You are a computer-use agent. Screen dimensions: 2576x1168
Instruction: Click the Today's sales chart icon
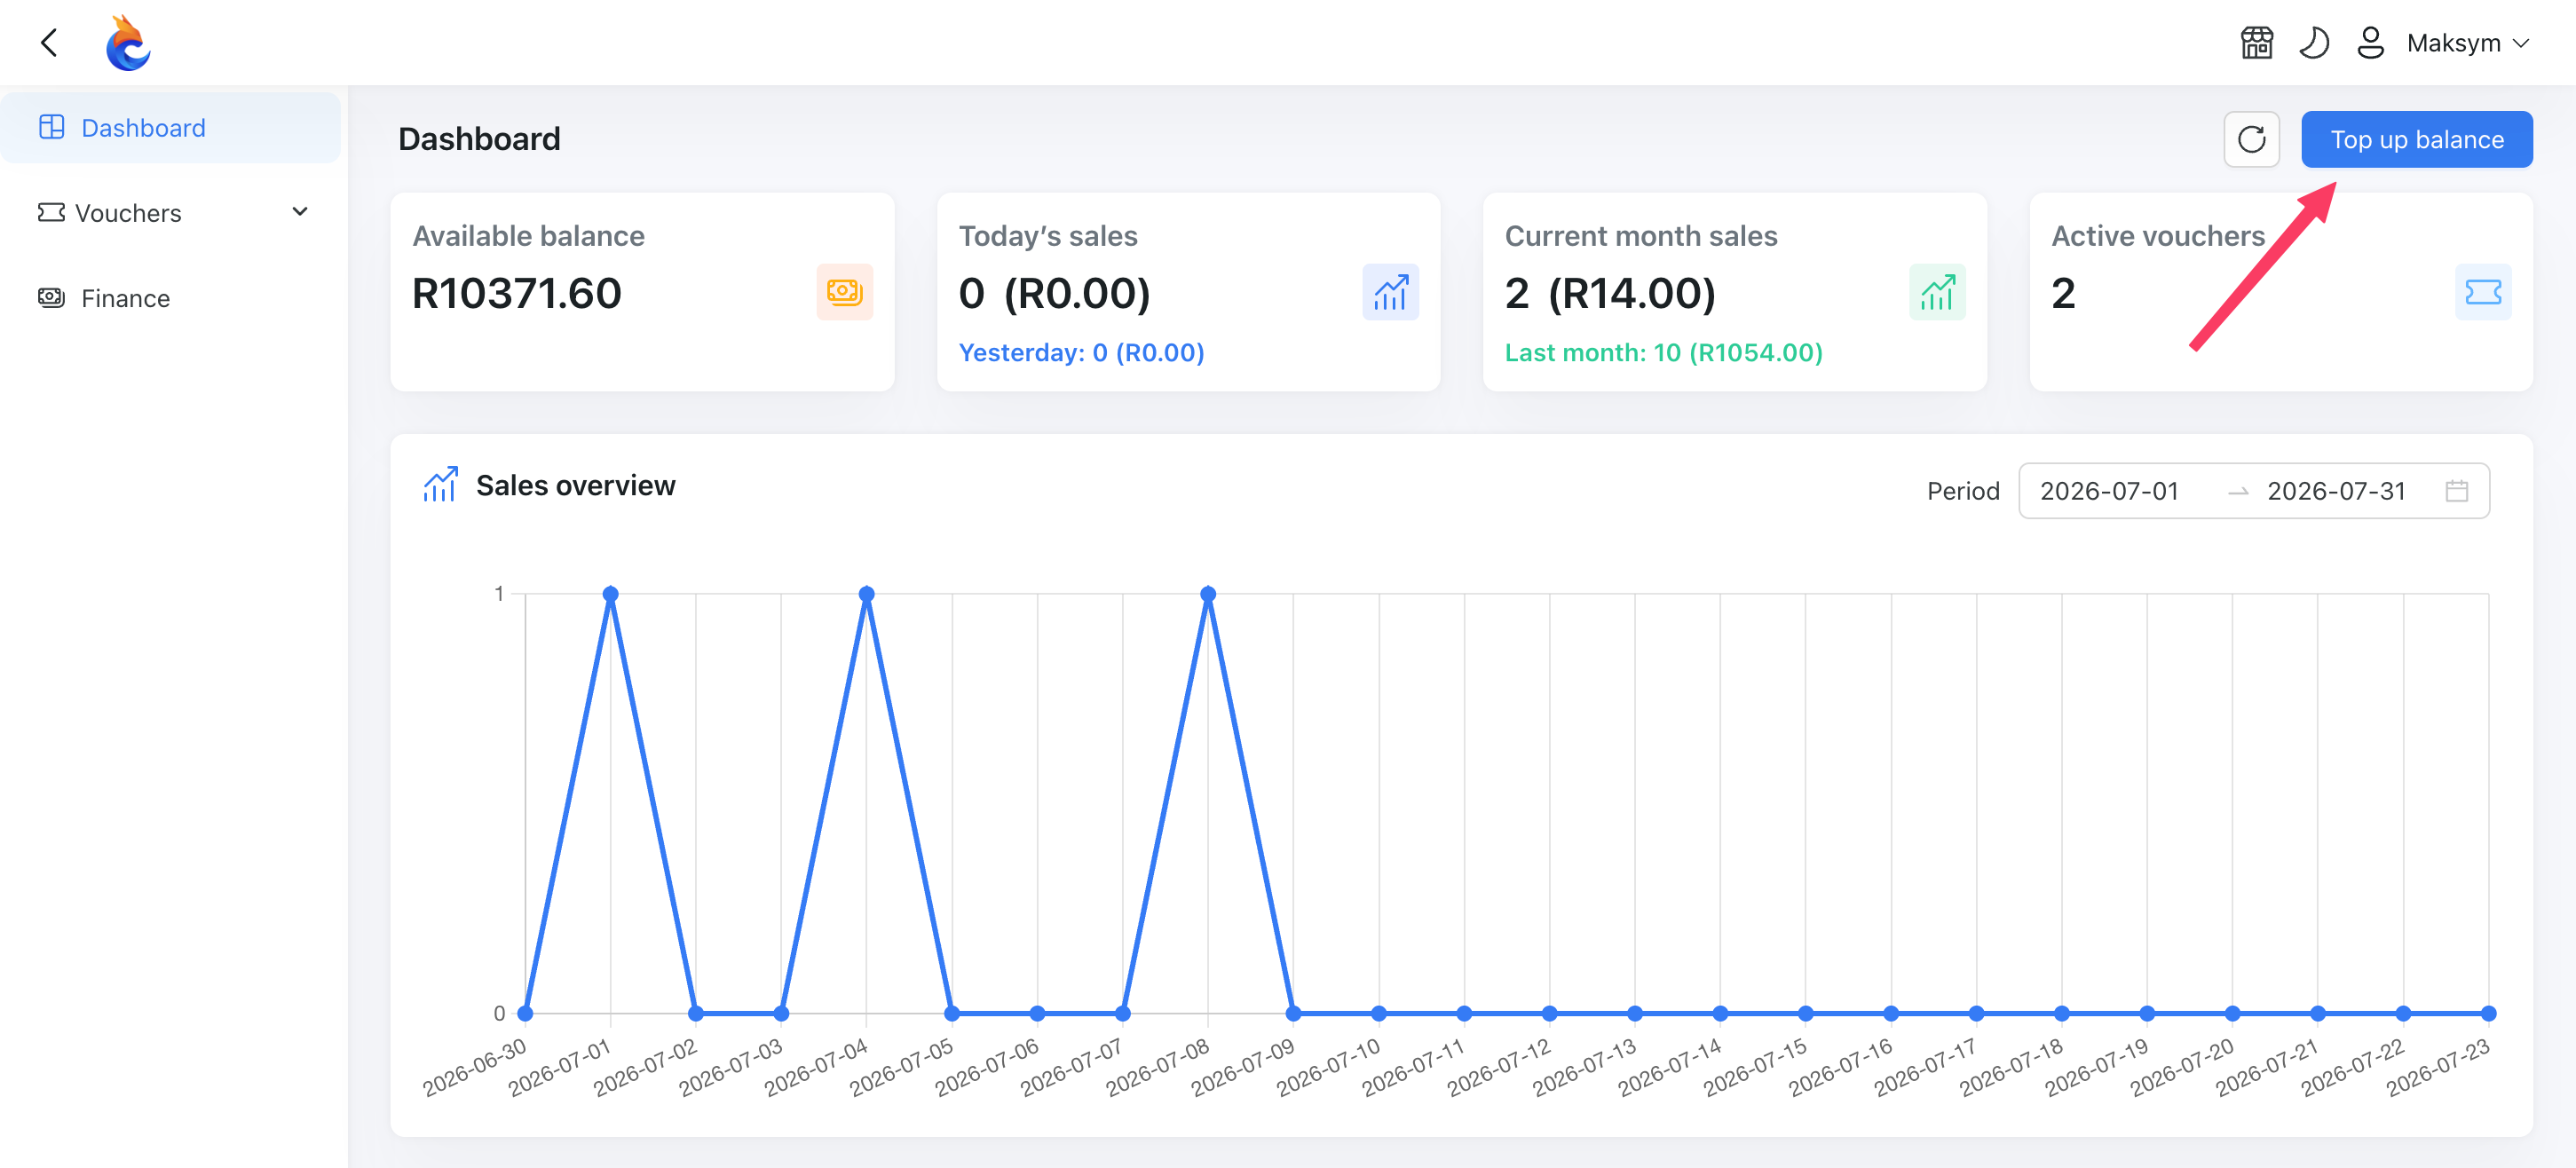pos(1390,292)
